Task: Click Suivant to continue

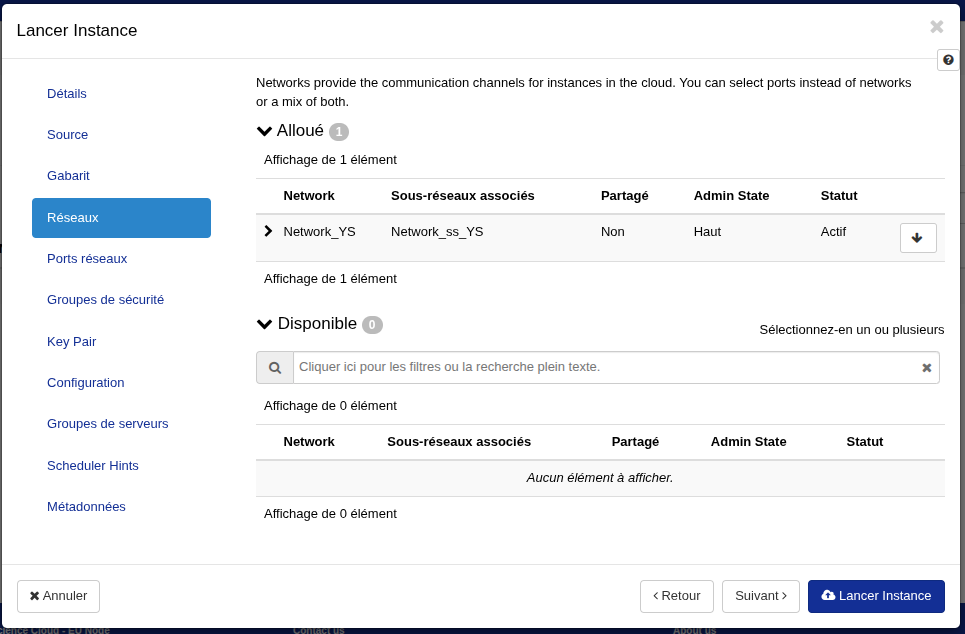Action: tap(760, 596)
